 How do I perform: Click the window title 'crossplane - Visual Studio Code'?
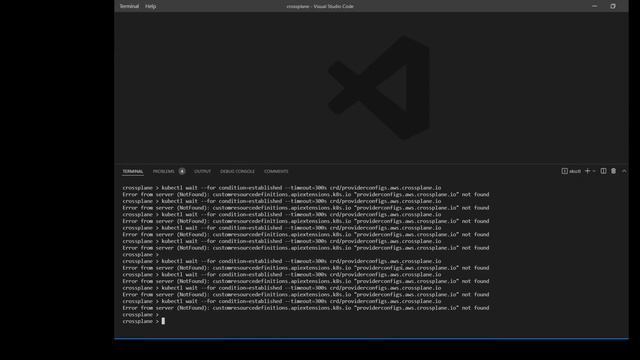(320, 6)
